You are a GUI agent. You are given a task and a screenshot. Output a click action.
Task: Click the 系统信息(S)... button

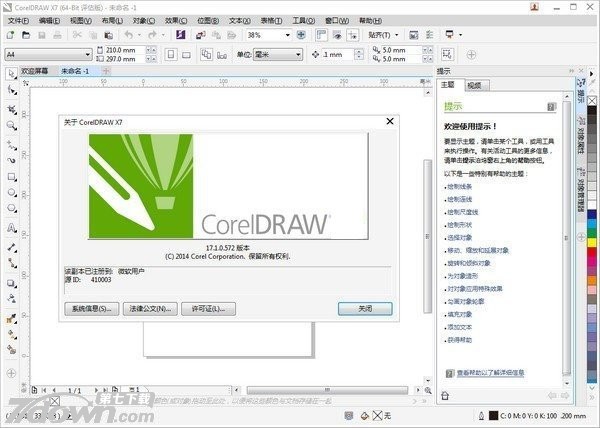coord(92,309)
